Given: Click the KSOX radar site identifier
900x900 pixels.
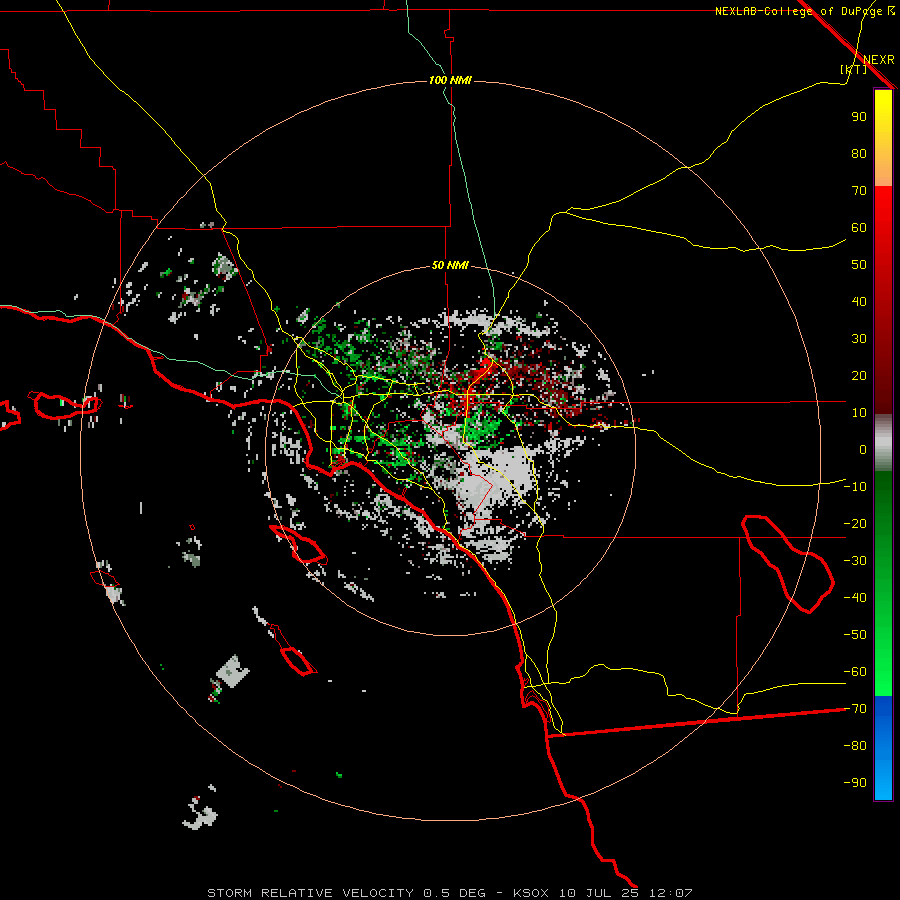Looking at the screenshot, I should coord(531,893).
